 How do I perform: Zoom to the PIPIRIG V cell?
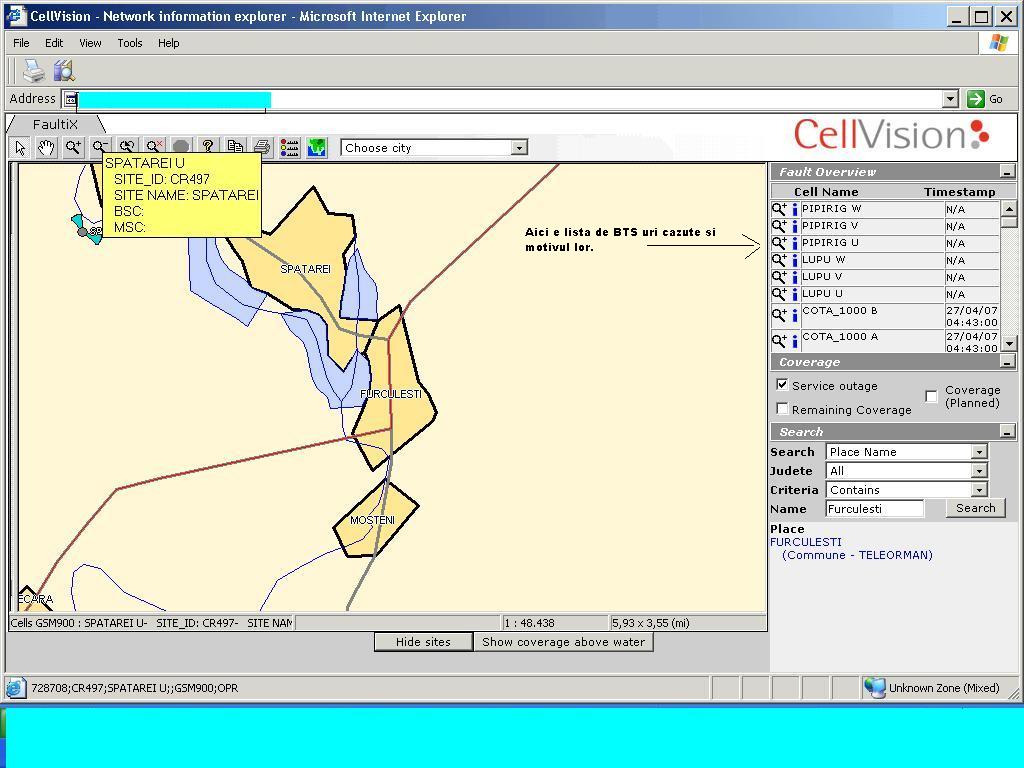point(779,226)
